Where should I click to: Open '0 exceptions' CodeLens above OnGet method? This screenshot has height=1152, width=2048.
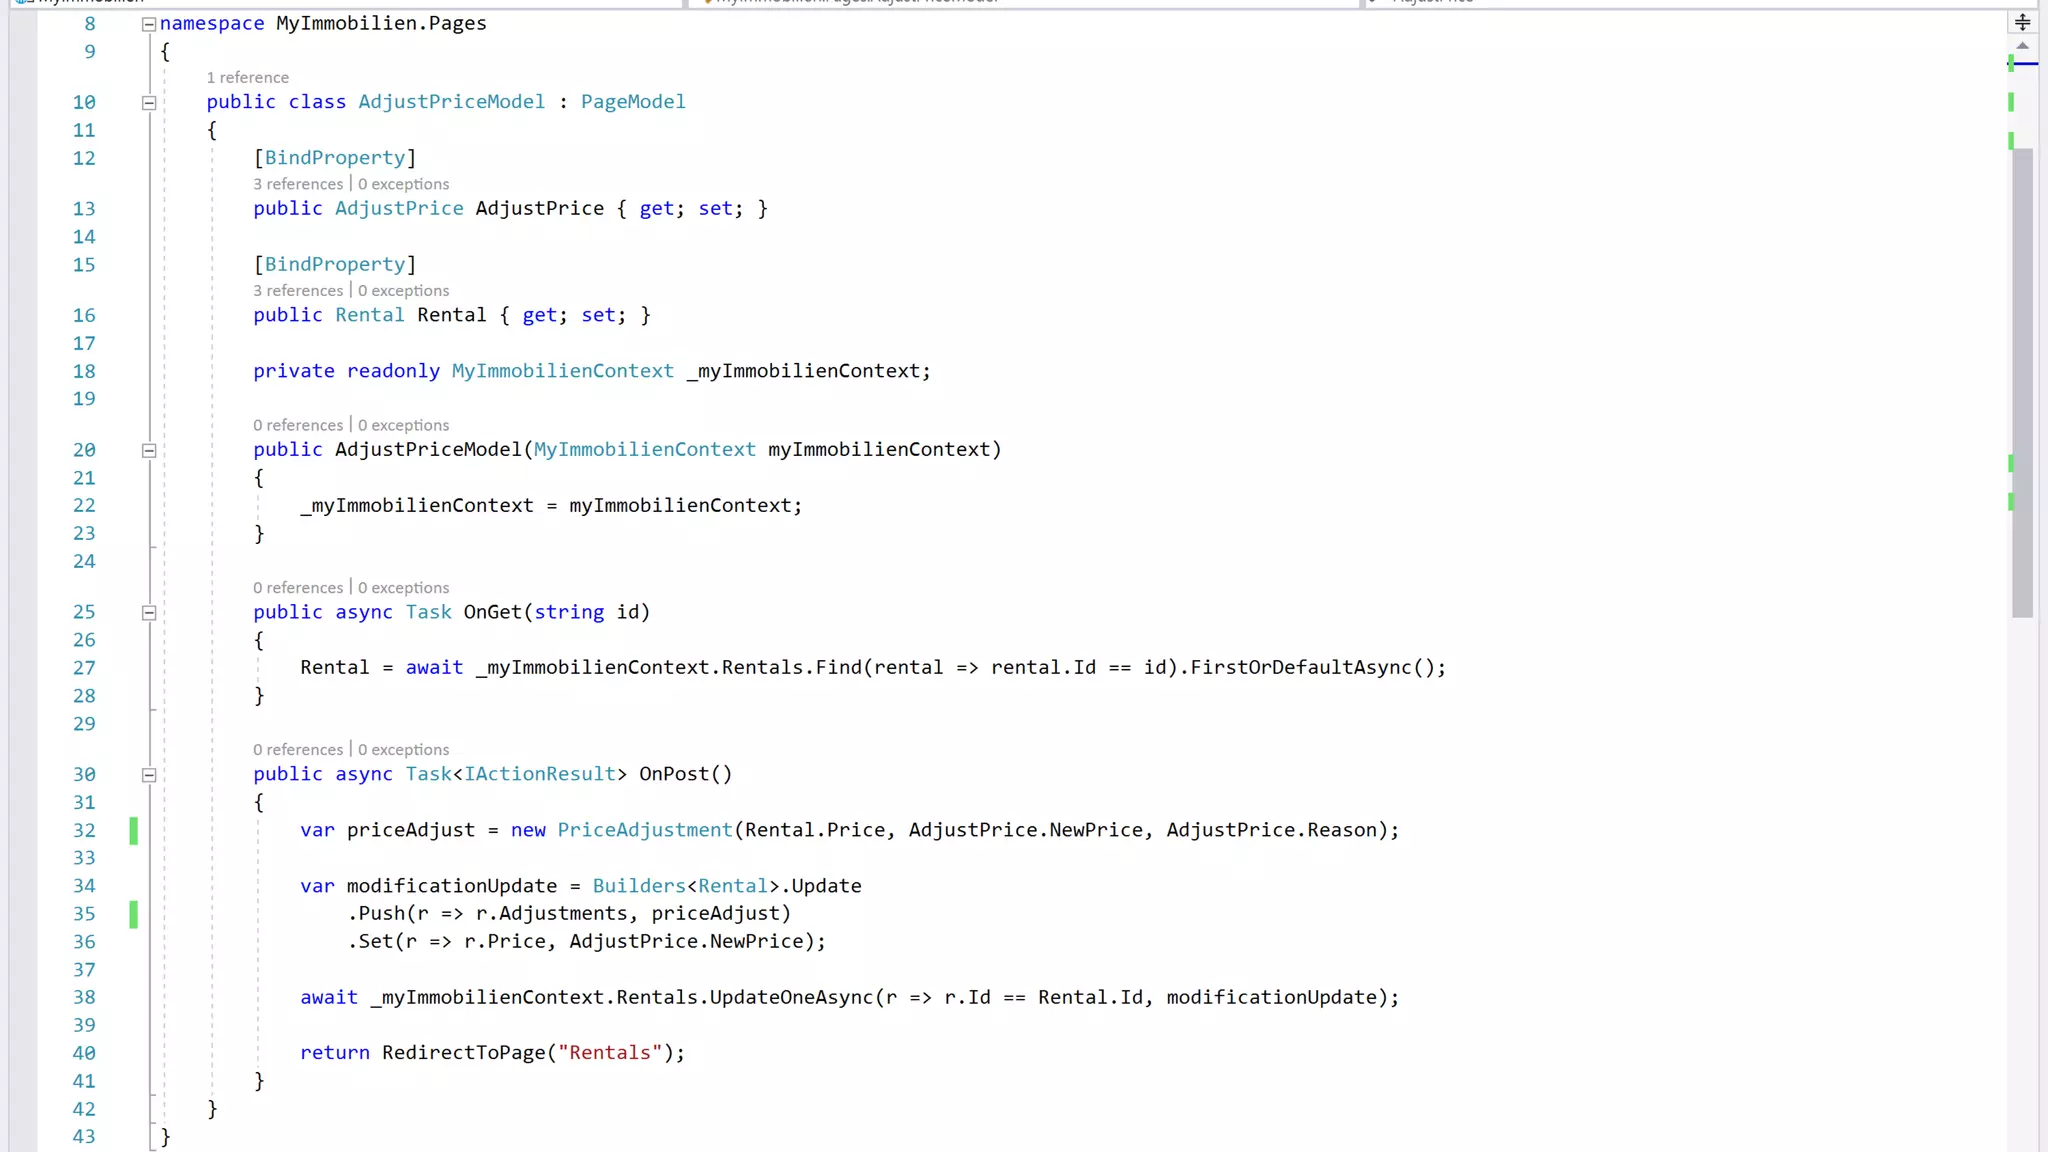point(403,588)
